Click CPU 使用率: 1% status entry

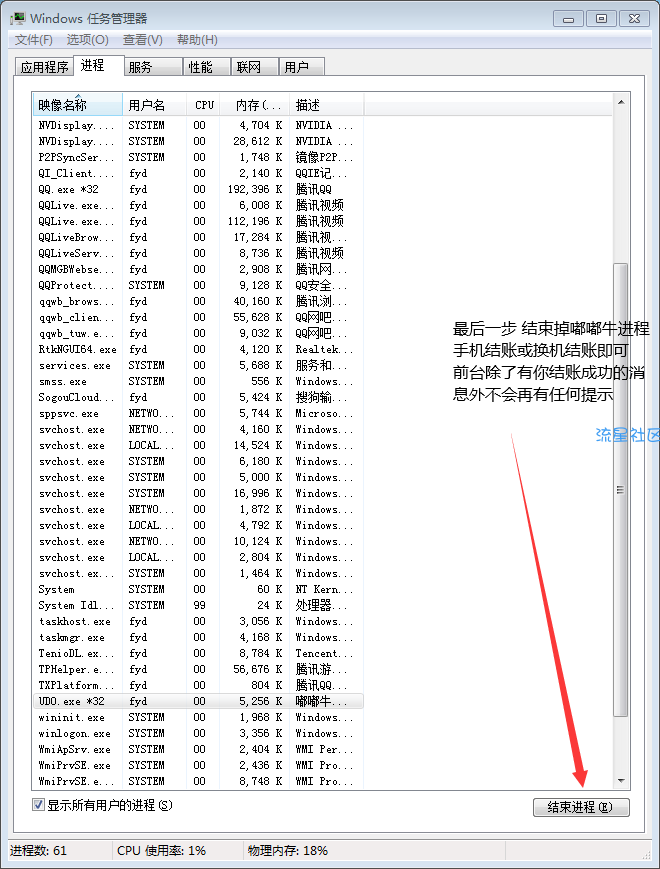(x=161, y=851)
